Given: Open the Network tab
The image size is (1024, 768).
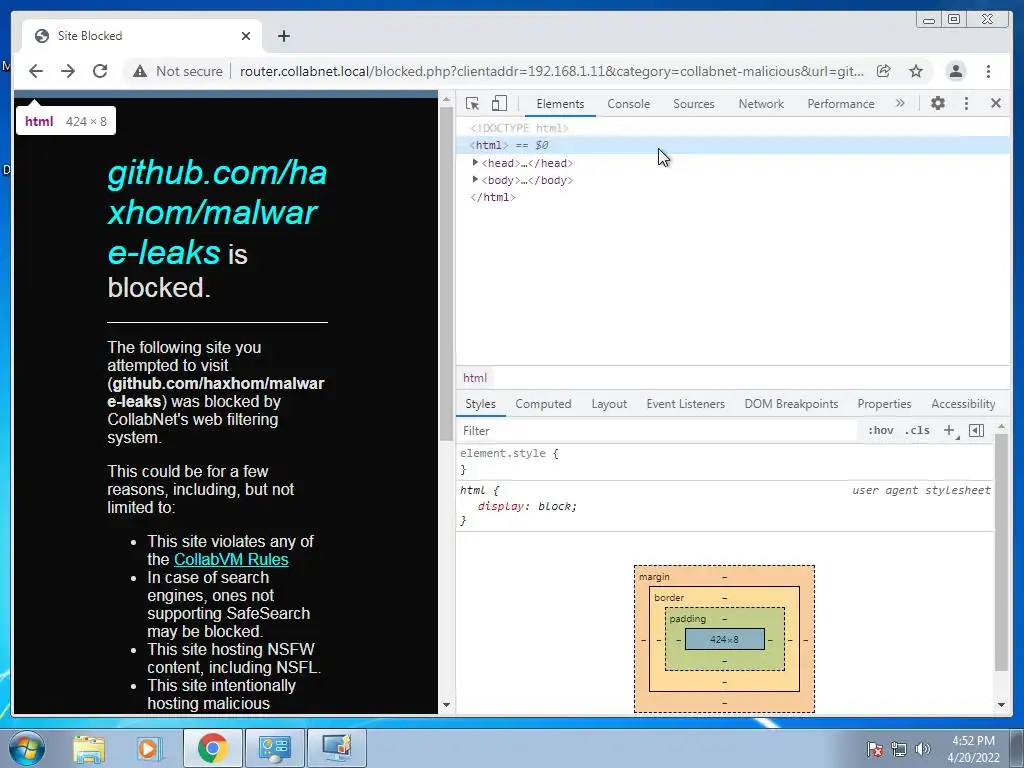Looking at the screenshot, I should click(761, 104).
